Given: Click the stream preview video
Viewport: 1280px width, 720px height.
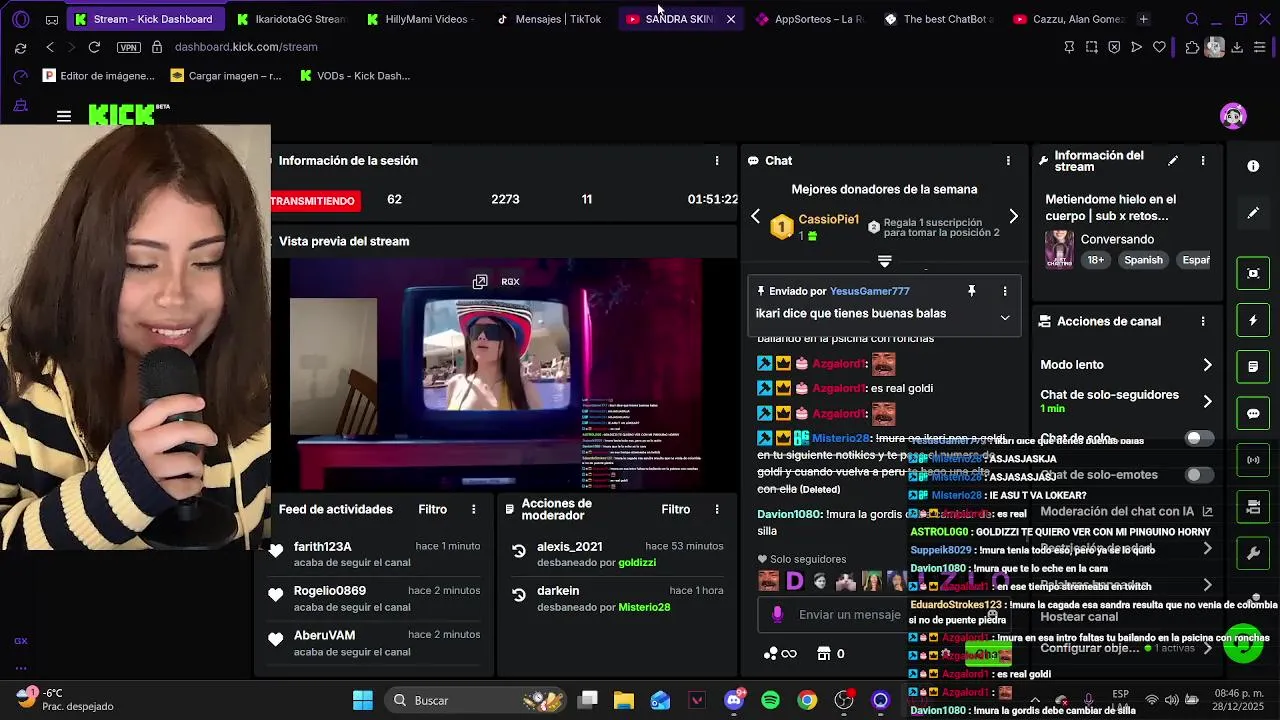Looking at the screenshot, I should 495,375.
